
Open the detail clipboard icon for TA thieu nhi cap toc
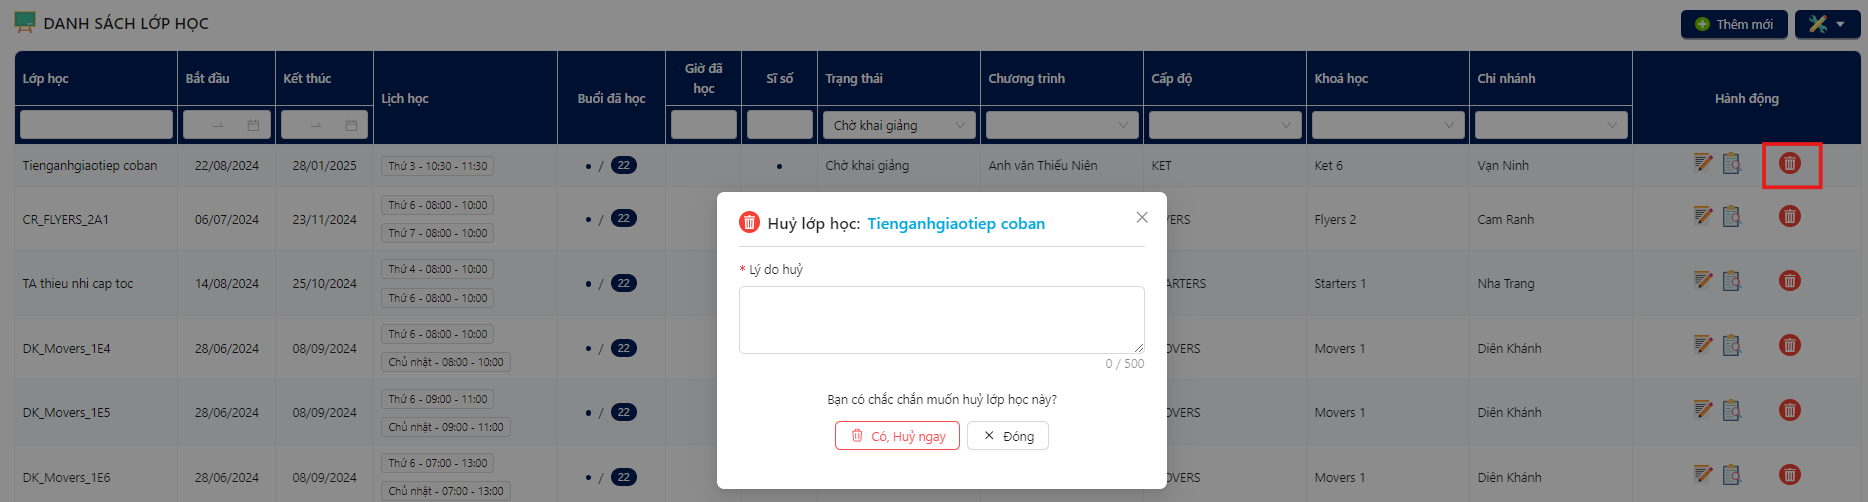(1732, 281)
